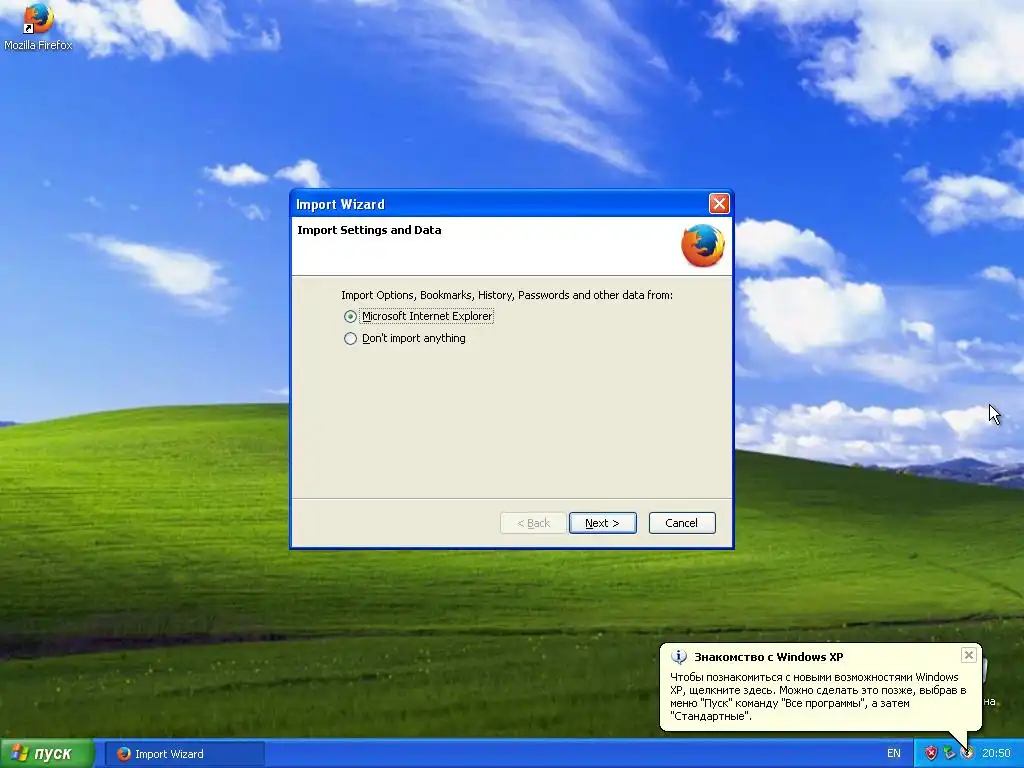Cancel the Import Wizard
The image size is (1024, 768).
682,523
